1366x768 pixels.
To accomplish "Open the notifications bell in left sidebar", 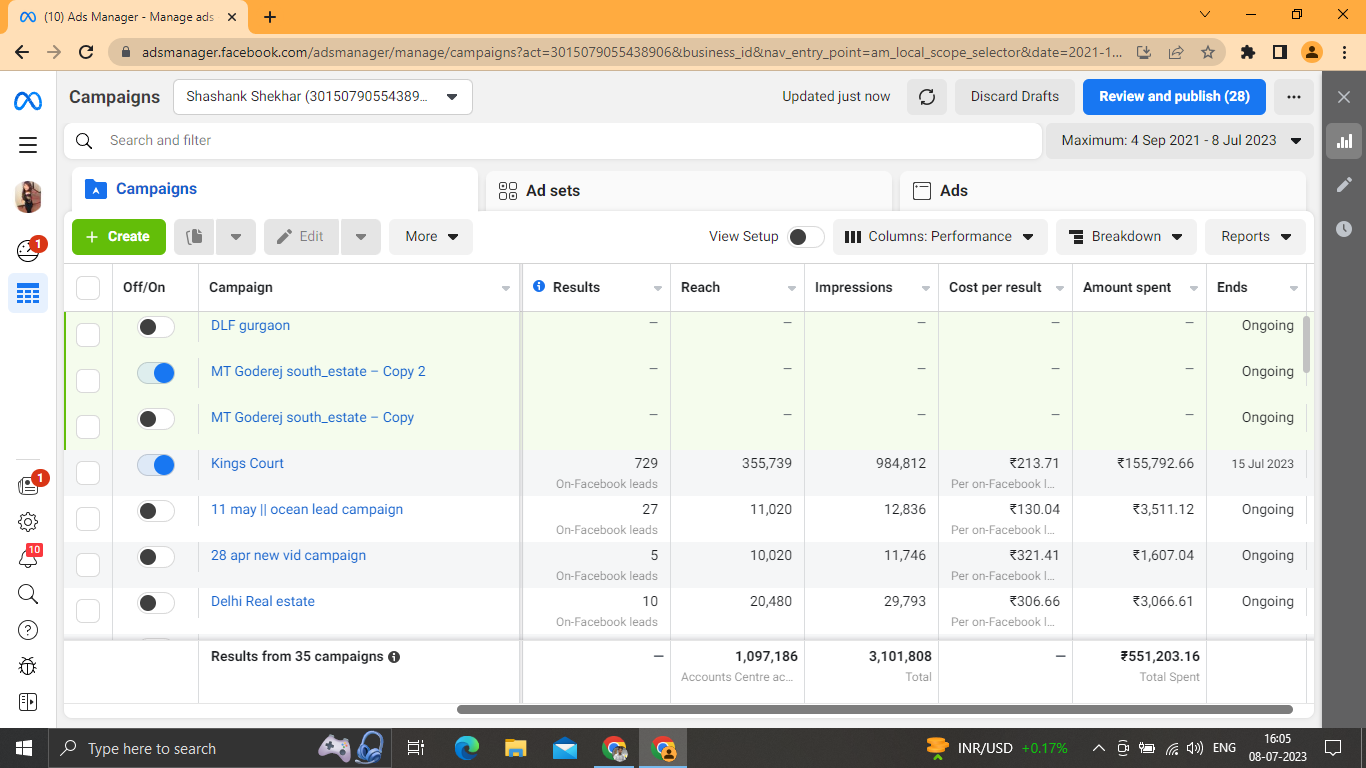I will coord(28,557).
